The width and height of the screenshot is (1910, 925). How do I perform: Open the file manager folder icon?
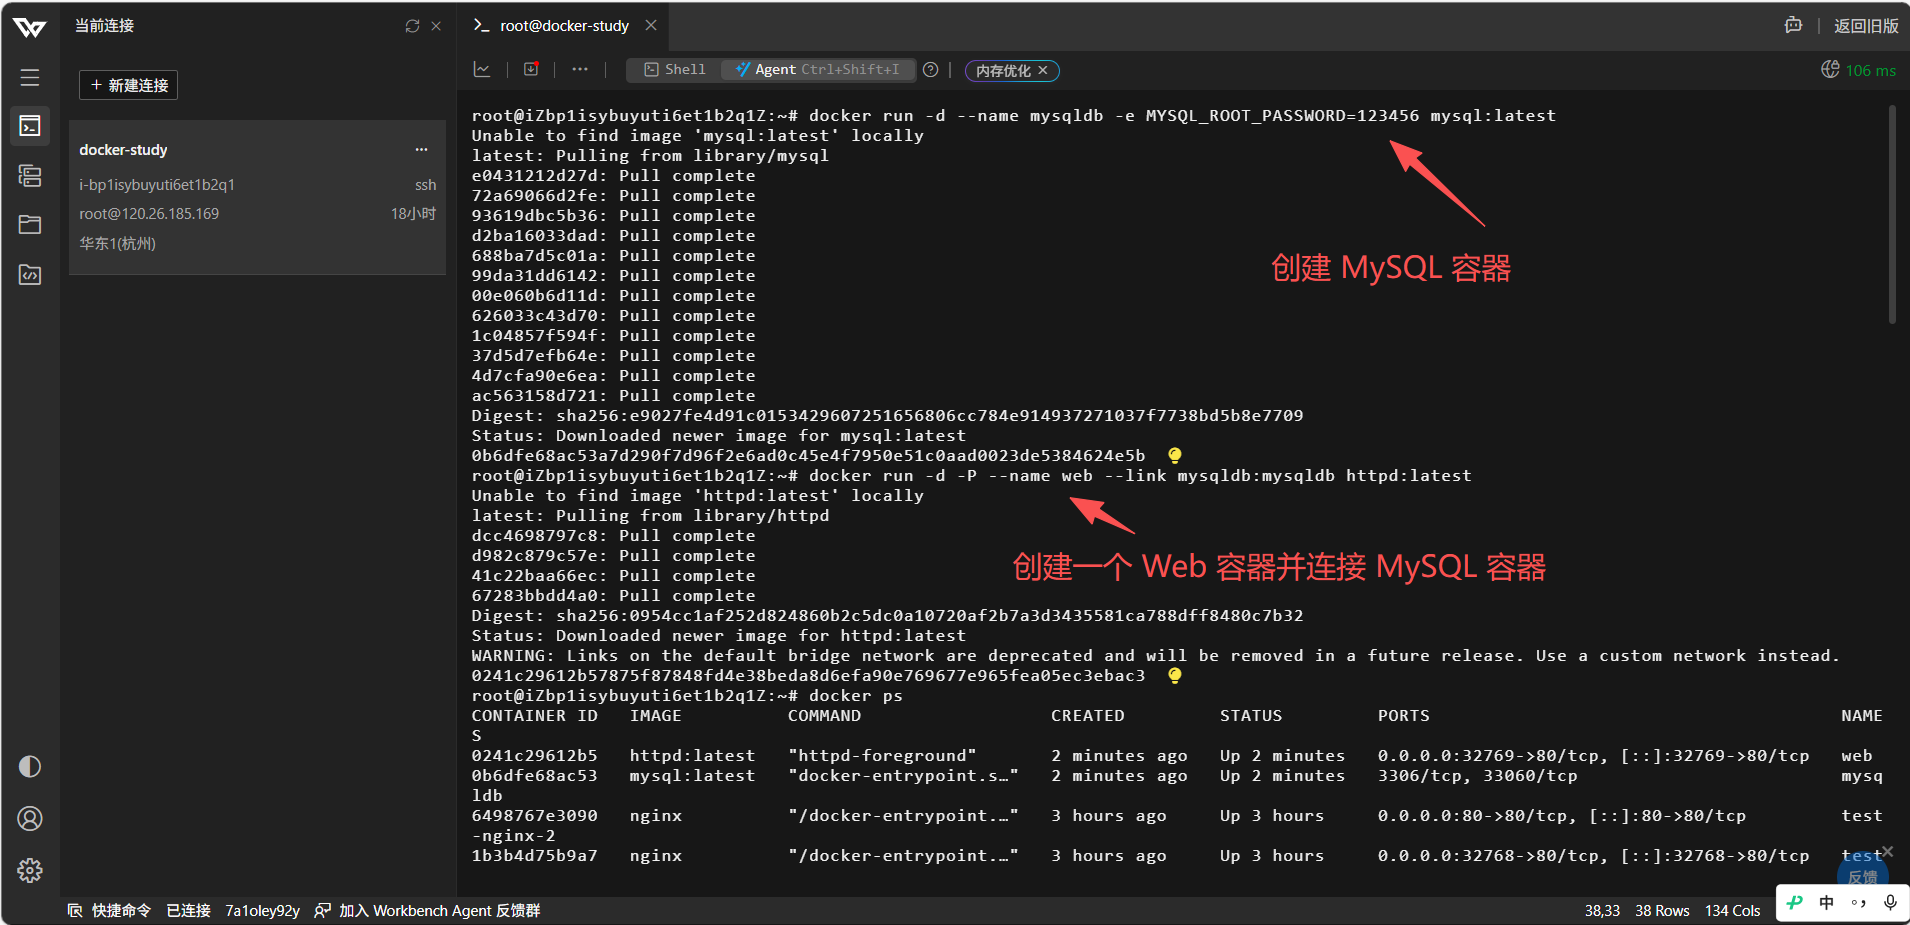tap(30, 224)
